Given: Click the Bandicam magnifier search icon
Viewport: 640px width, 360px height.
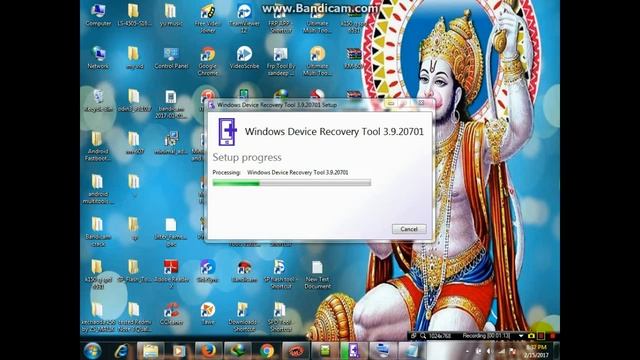Looking at the screenshot, I should click(x=423, y=336).
